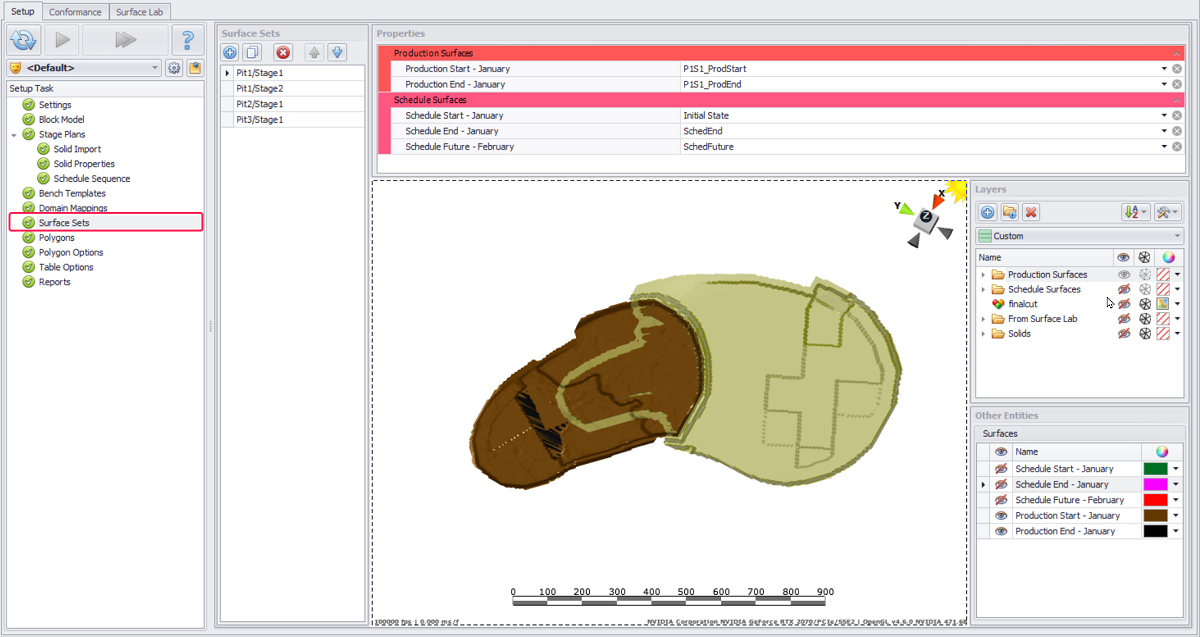Add a new surface set
Screen dimensions: 1200x637
point(230,52)
